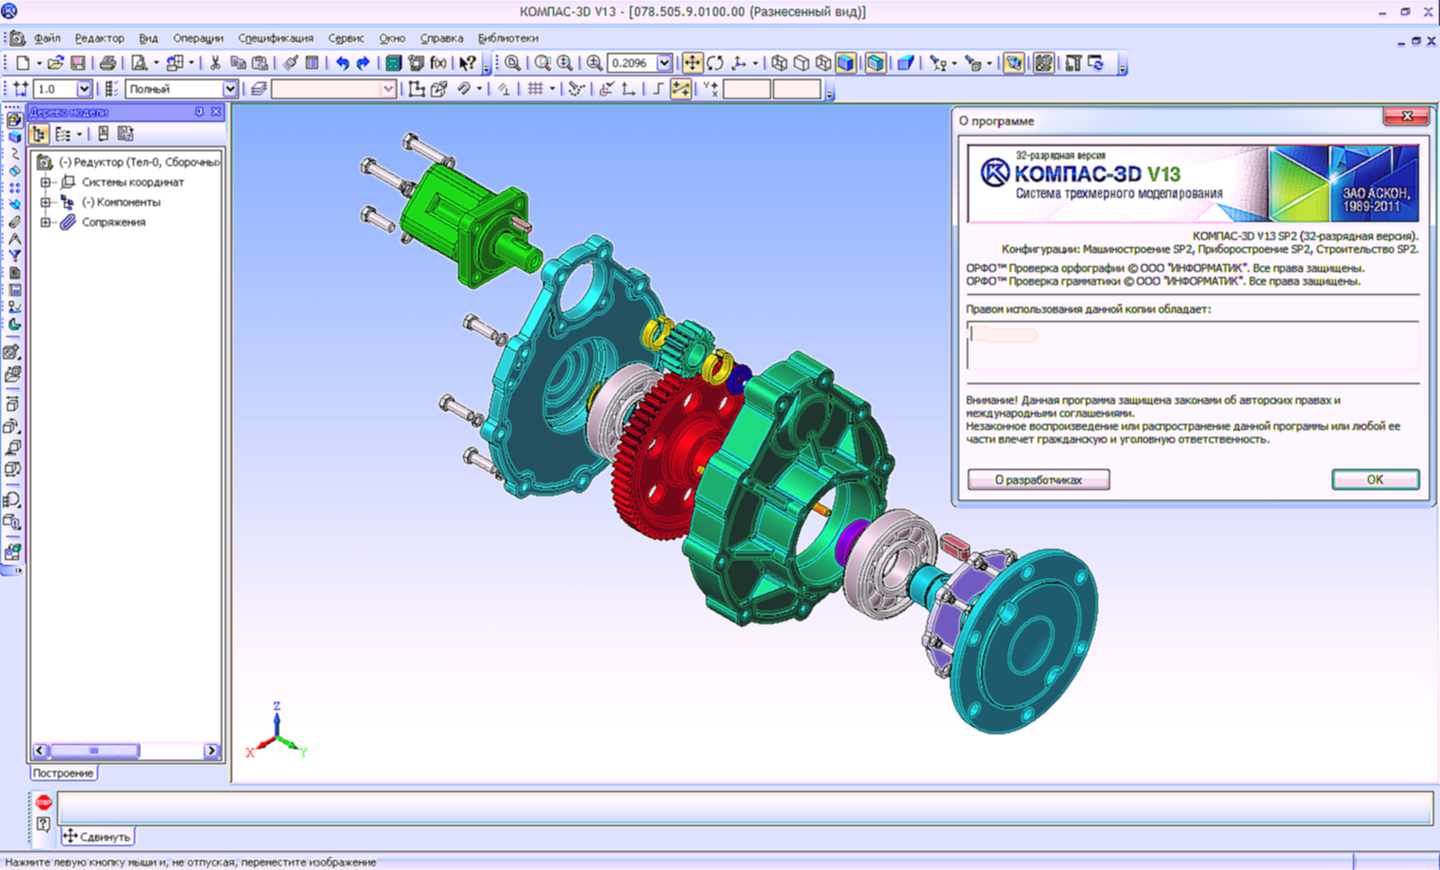Screen dimensions: 1440x870
Task: Click the model tree horizontal scrollbar thumb
Action: click(94, 750)
